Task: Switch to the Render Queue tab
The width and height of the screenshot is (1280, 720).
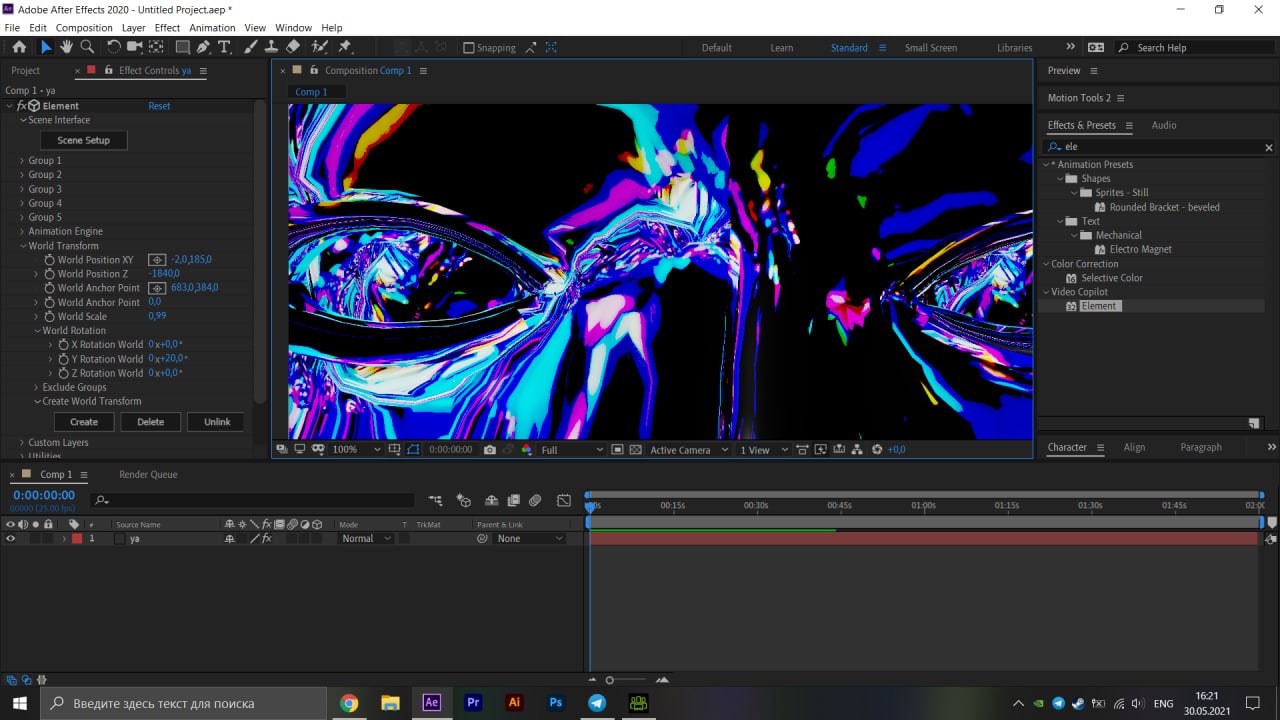Action: pos(148,475)
